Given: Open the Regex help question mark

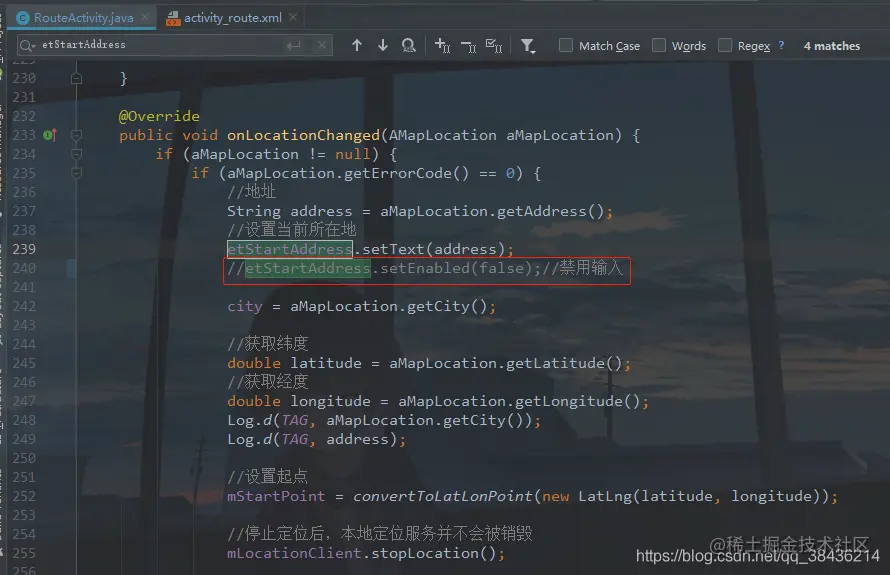Looking at the screenshot, I should (x=782, y=45).
